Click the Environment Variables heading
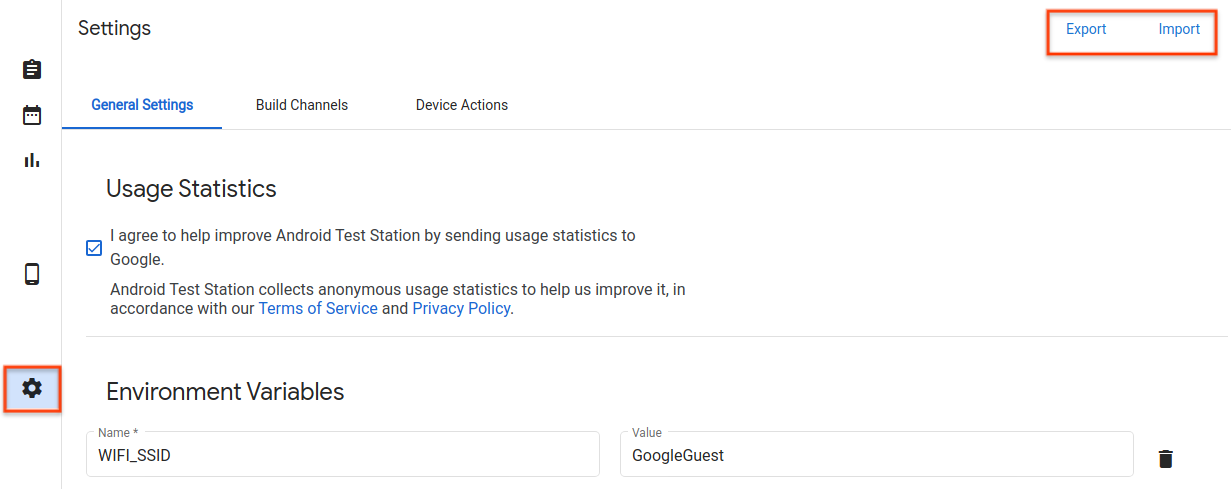Screen dimensions: 1231x491 tap(225, 391)
